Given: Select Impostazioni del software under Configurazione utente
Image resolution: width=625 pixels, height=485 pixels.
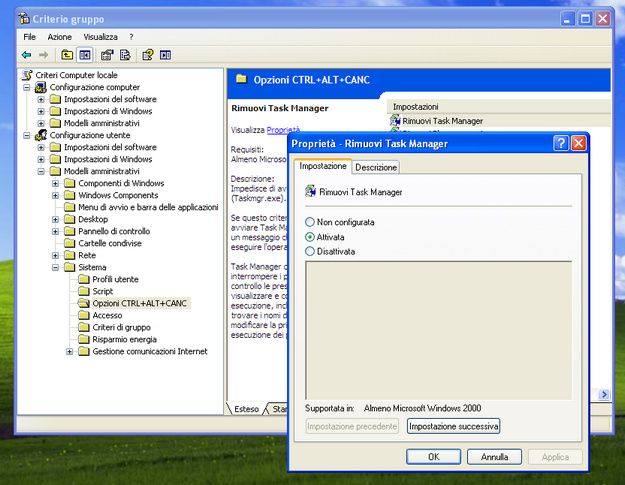Looking at the screenshot, I should pyautogui.click(x=110, y=147).
